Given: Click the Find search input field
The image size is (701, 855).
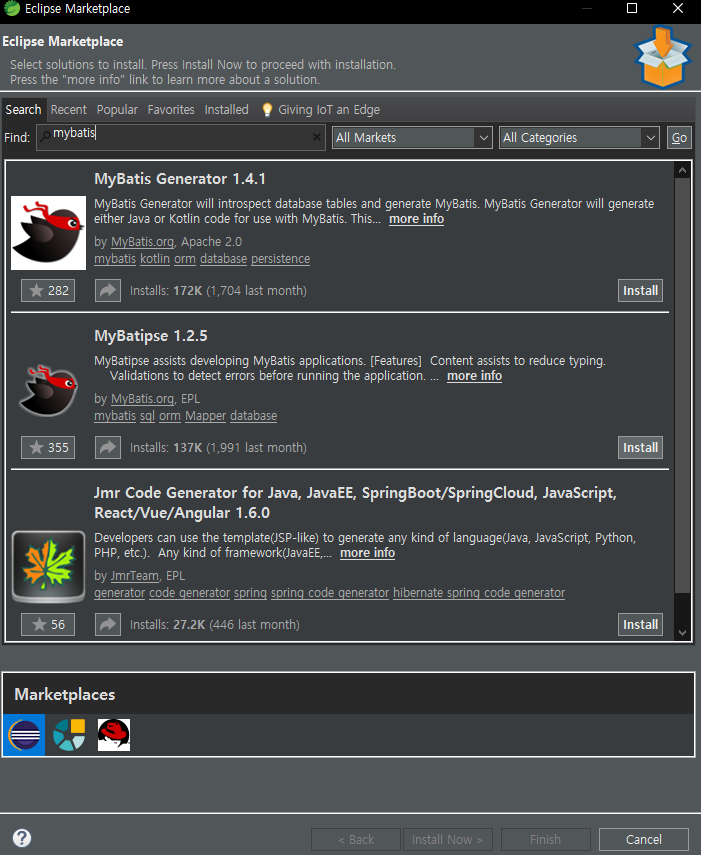Looking at the screenshot, I should [181, 137].
